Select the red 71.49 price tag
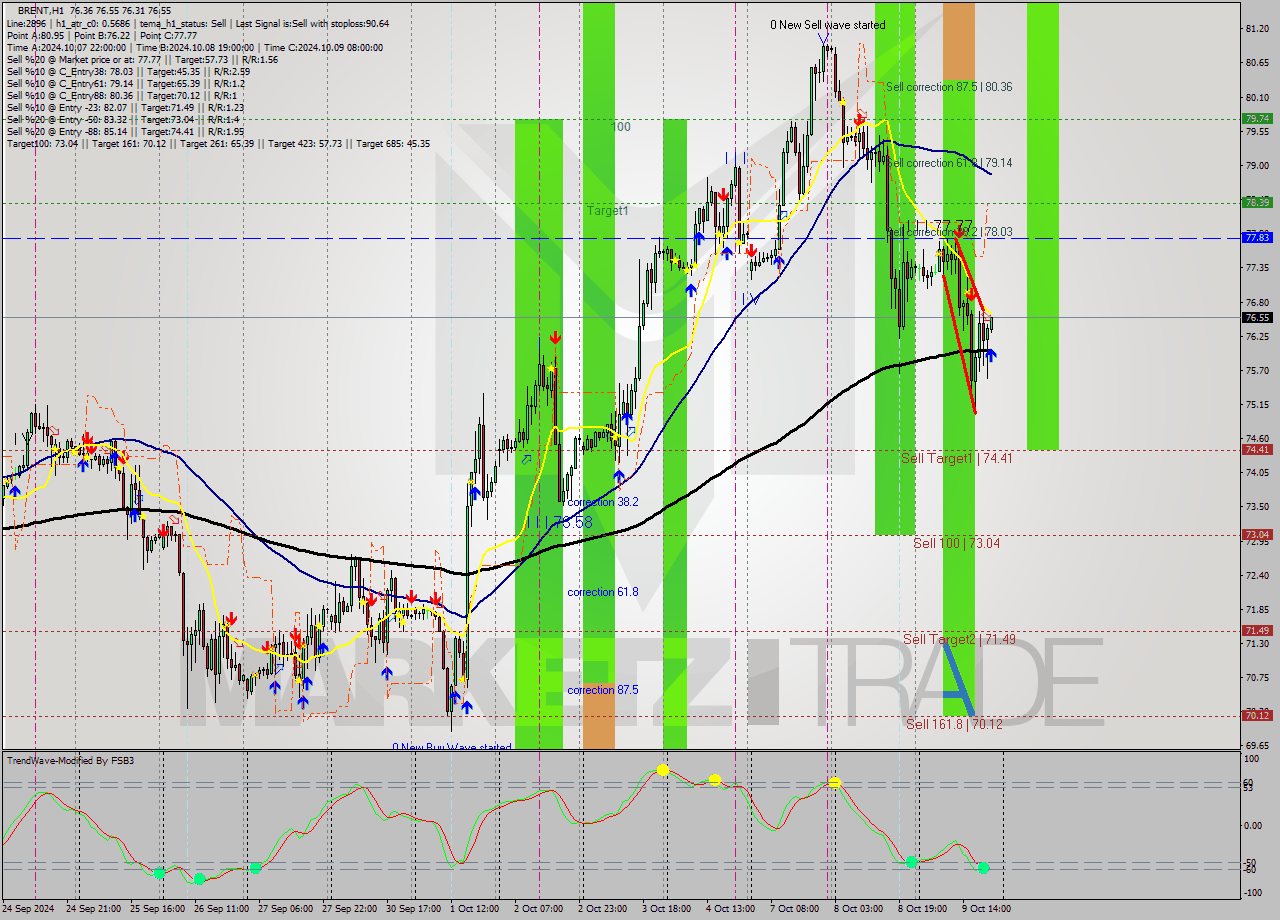 1256,630
